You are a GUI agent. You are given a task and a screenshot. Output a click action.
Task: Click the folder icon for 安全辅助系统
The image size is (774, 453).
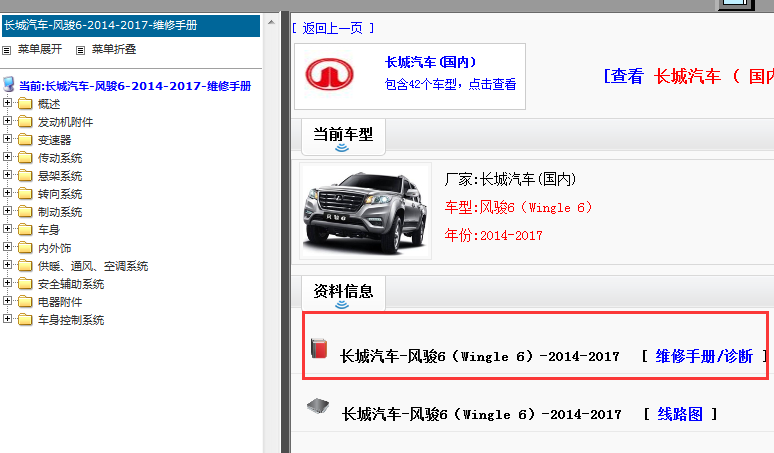pos(25,284)
